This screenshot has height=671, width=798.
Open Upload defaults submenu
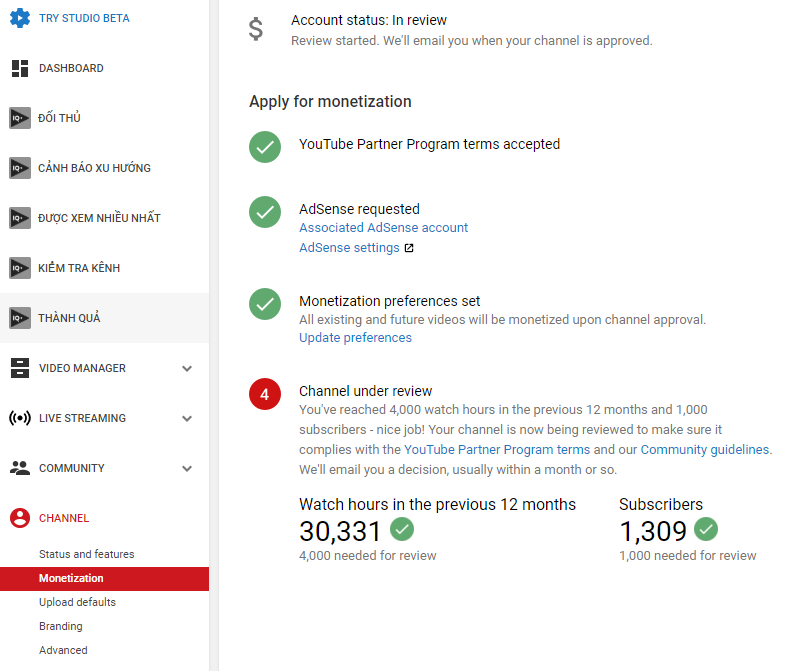pos(77,602)
